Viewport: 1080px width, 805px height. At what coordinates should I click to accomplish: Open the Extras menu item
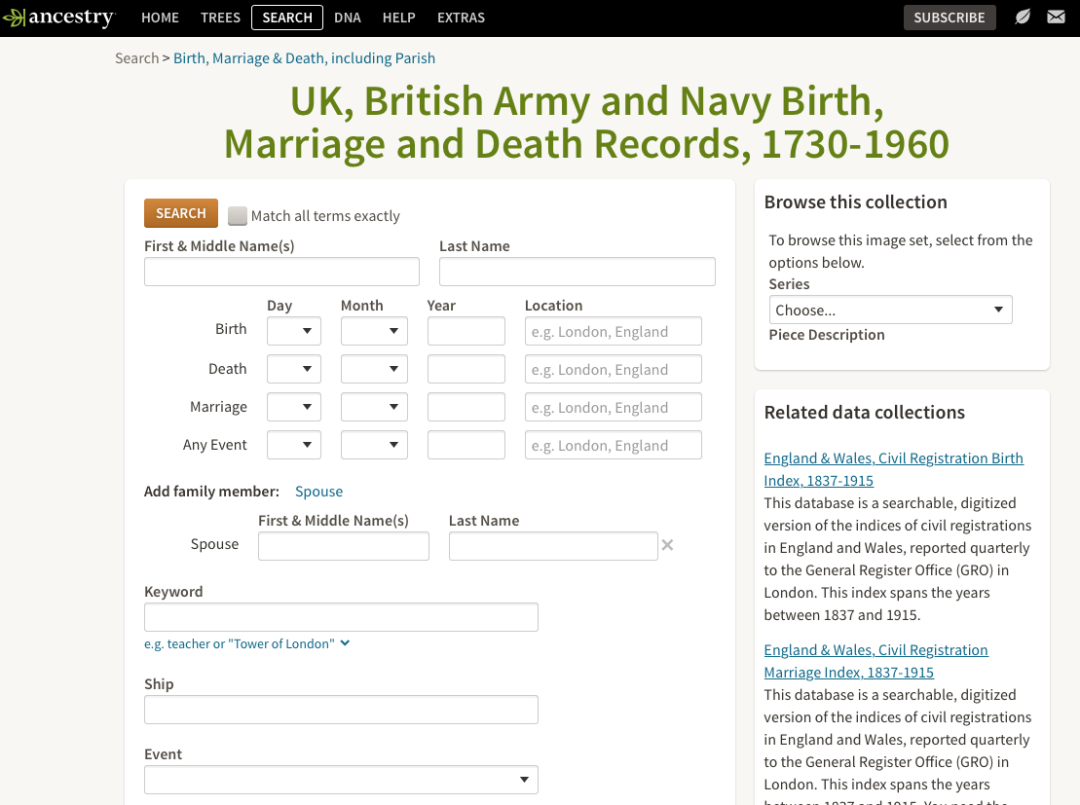tap(461, 17)
